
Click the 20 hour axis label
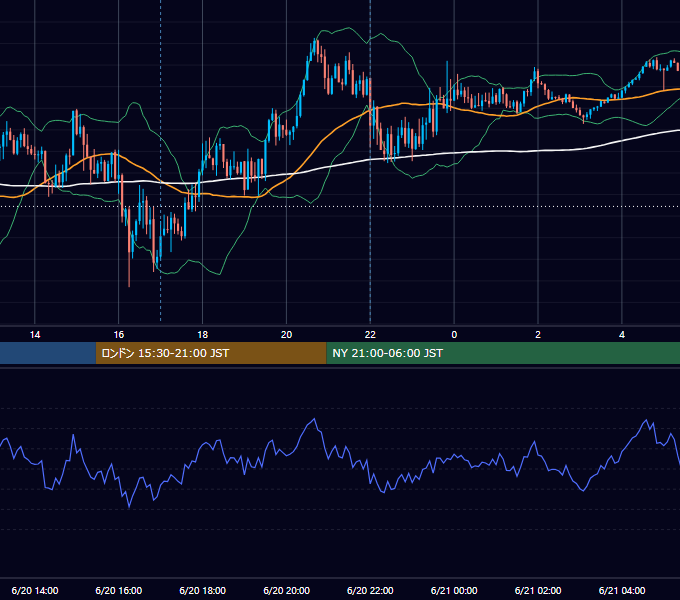tap(286, 335)
